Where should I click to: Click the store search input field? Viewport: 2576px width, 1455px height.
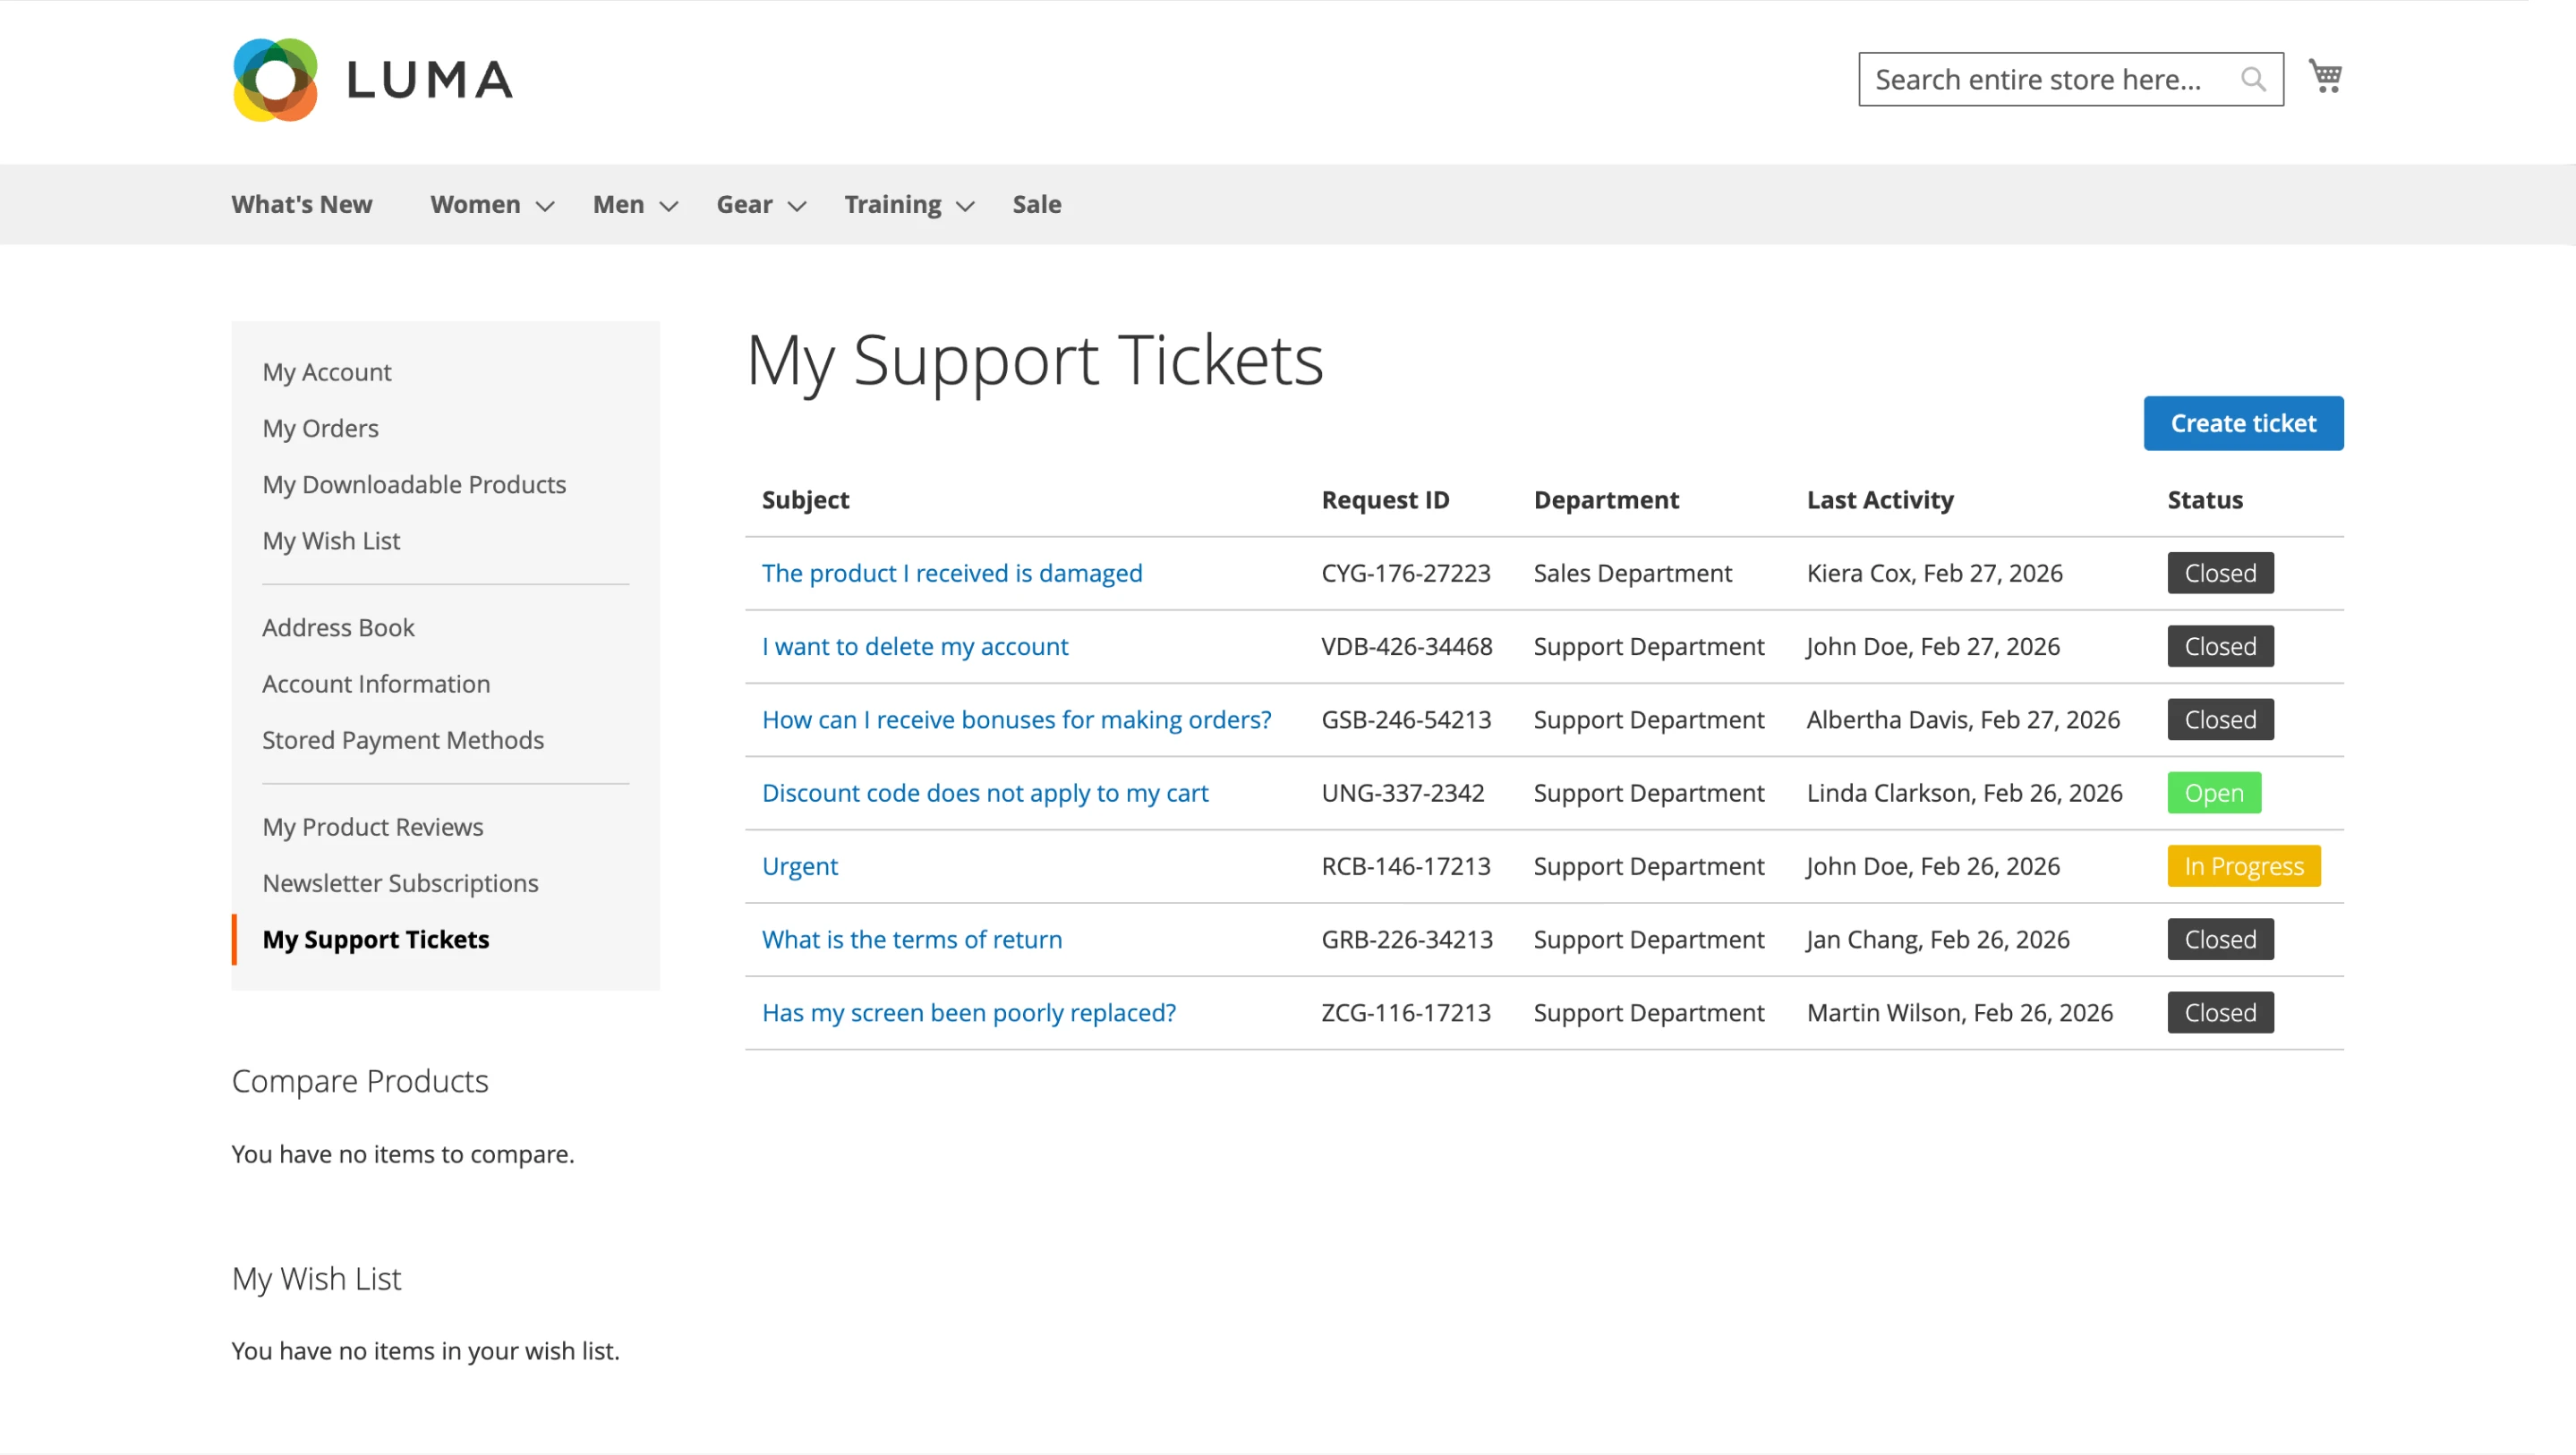pyautogui.click(x=2050, y=79)
